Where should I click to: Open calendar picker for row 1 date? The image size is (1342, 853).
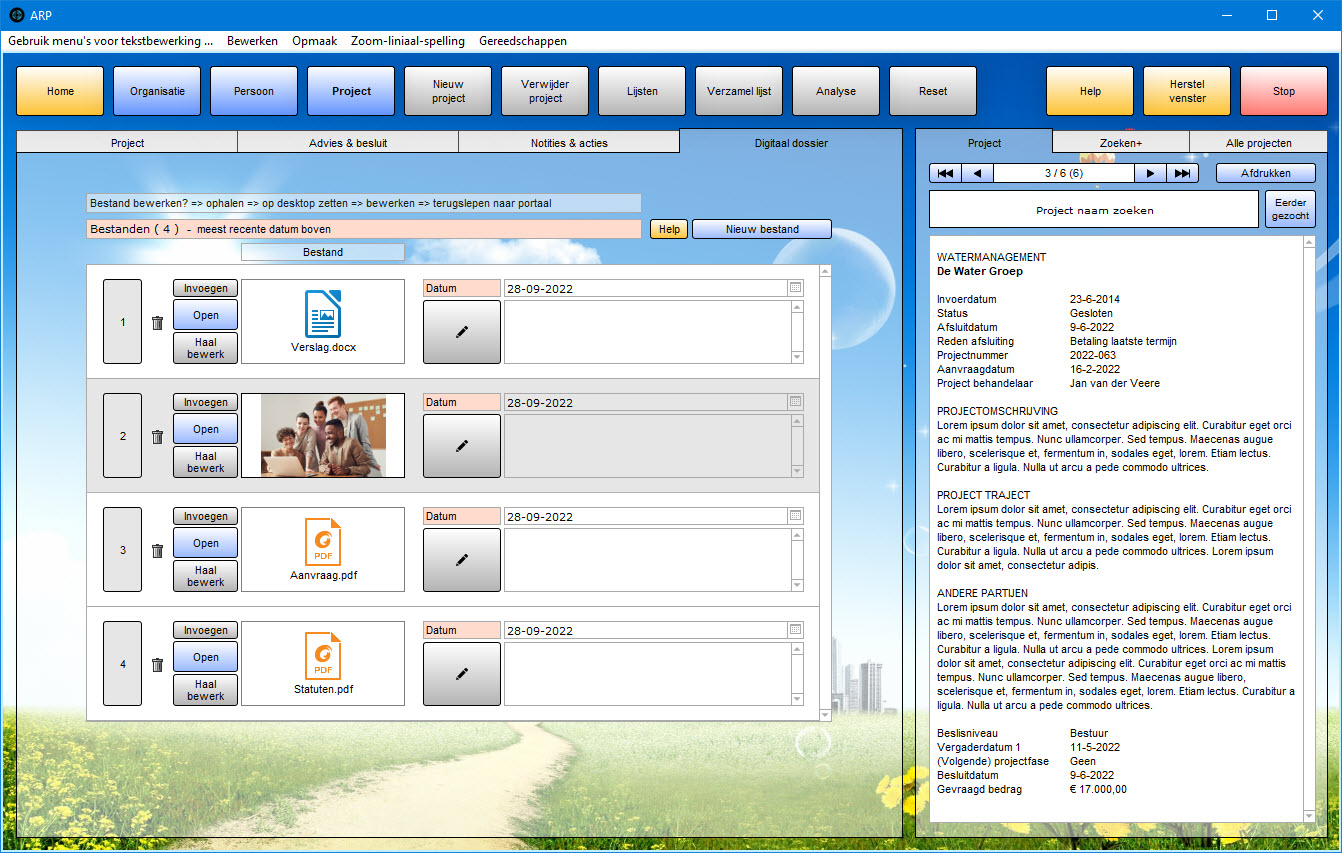point(795,288)
